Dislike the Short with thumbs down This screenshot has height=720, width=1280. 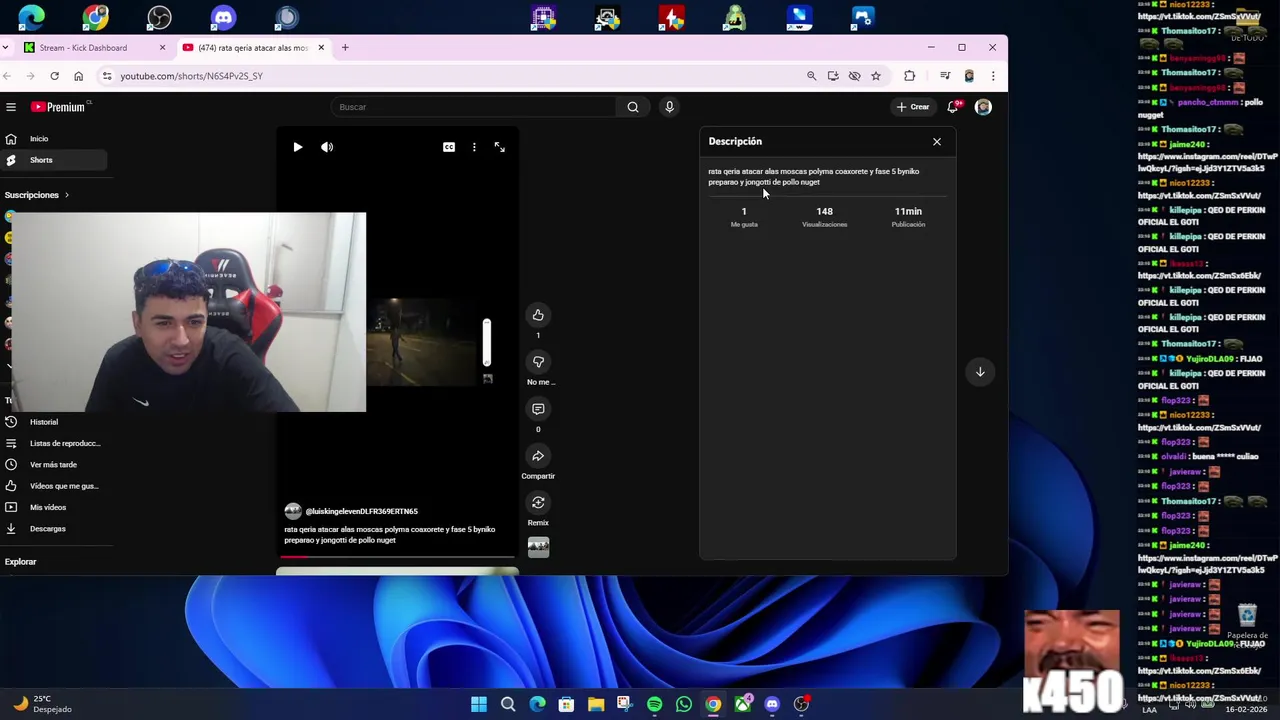538,362
